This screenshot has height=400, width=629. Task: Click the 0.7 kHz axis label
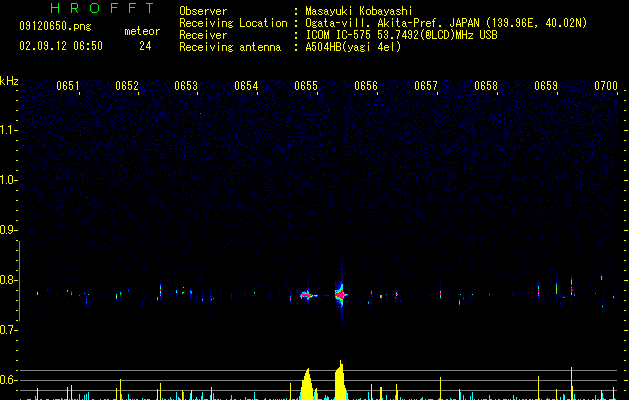(x=8, y=330)
